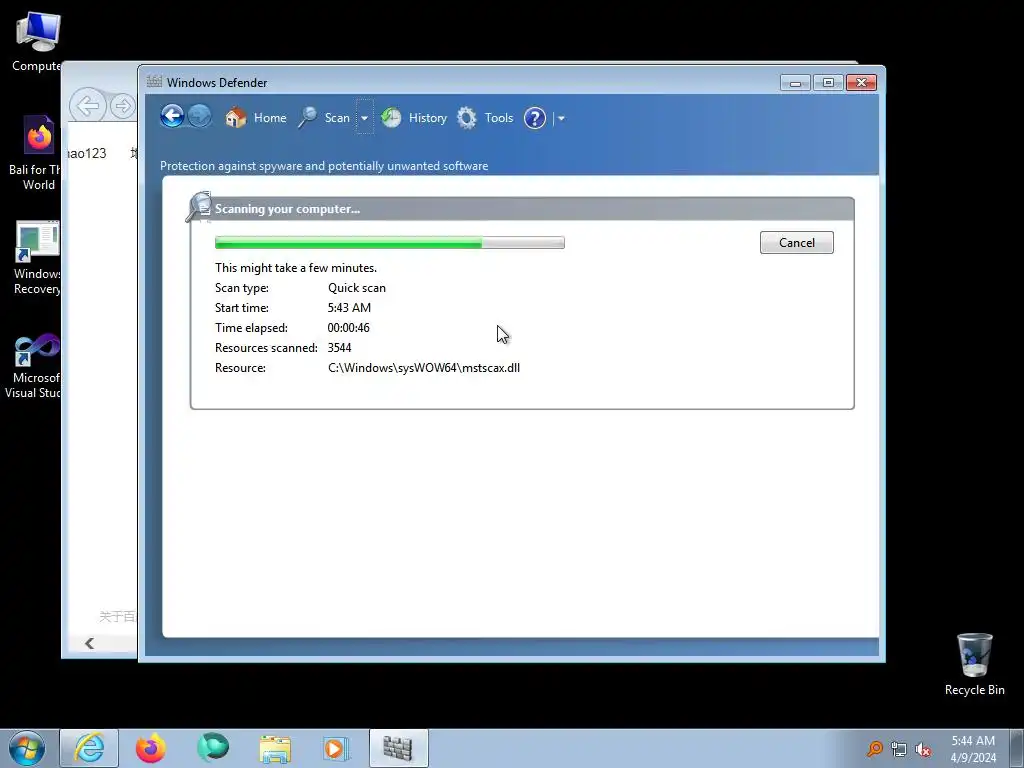Click the Tools gear icon
This screenshot has height=768, width=1024.
pos(467,118)
